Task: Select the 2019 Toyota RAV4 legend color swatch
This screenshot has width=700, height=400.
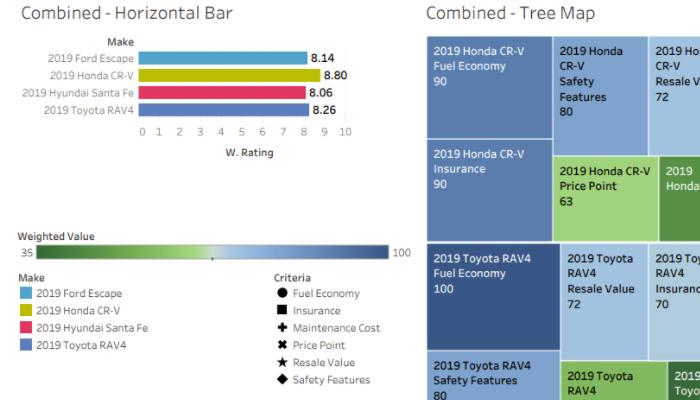Action: (26, 345)
